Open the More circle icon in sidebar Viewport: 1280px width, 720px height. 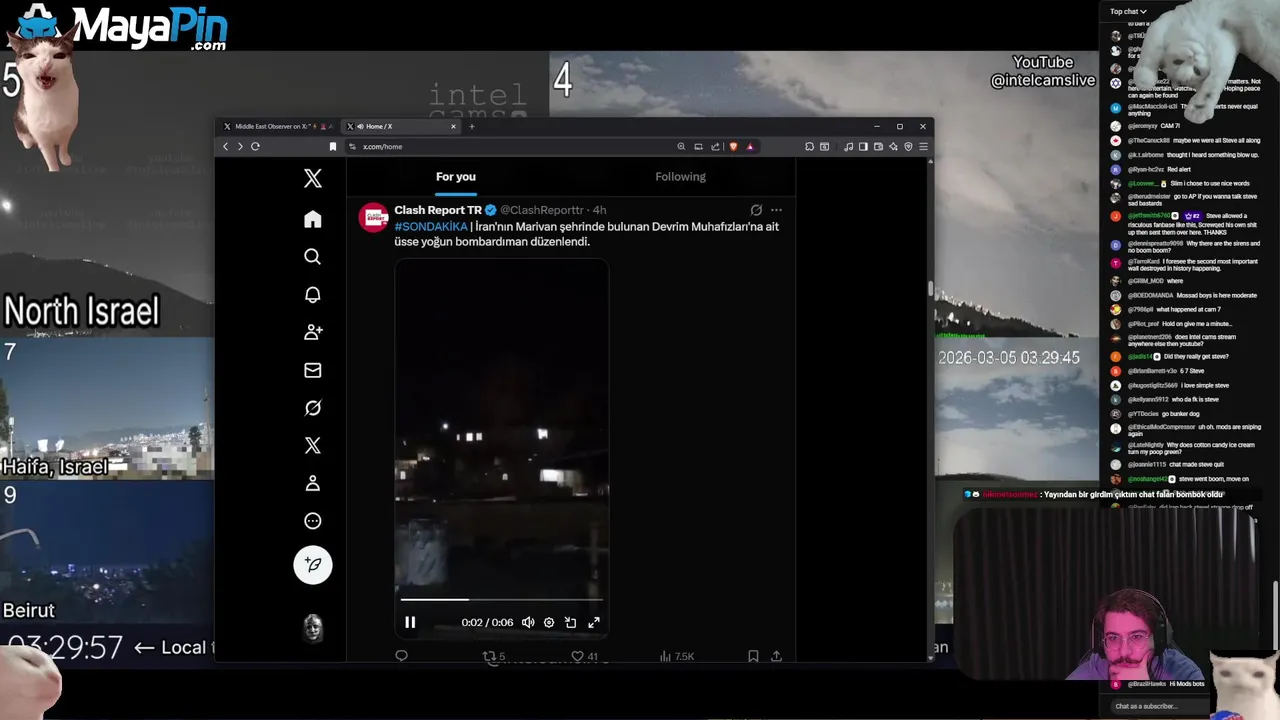pyautogui.click(x=313, y=521)
